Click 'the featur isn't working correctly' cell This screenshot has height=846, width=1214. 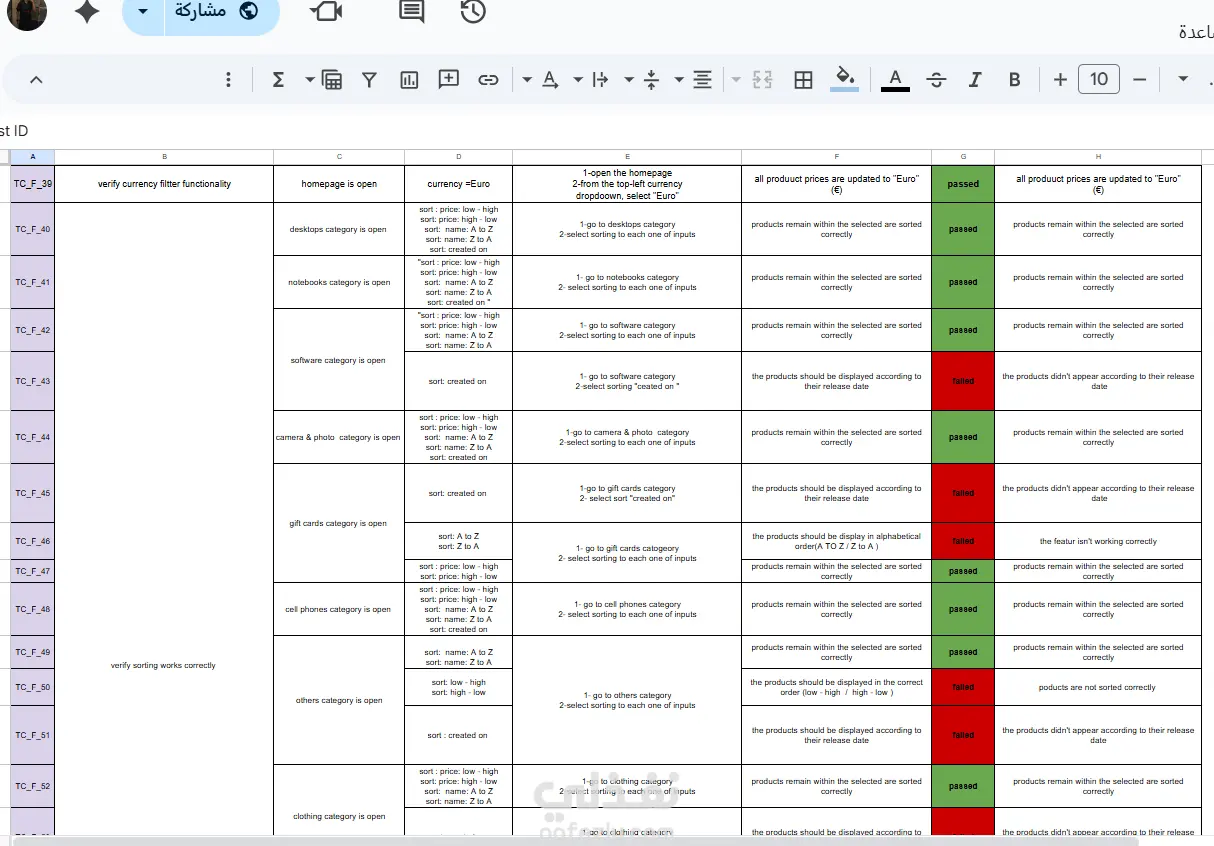(x=1098, y=541)
